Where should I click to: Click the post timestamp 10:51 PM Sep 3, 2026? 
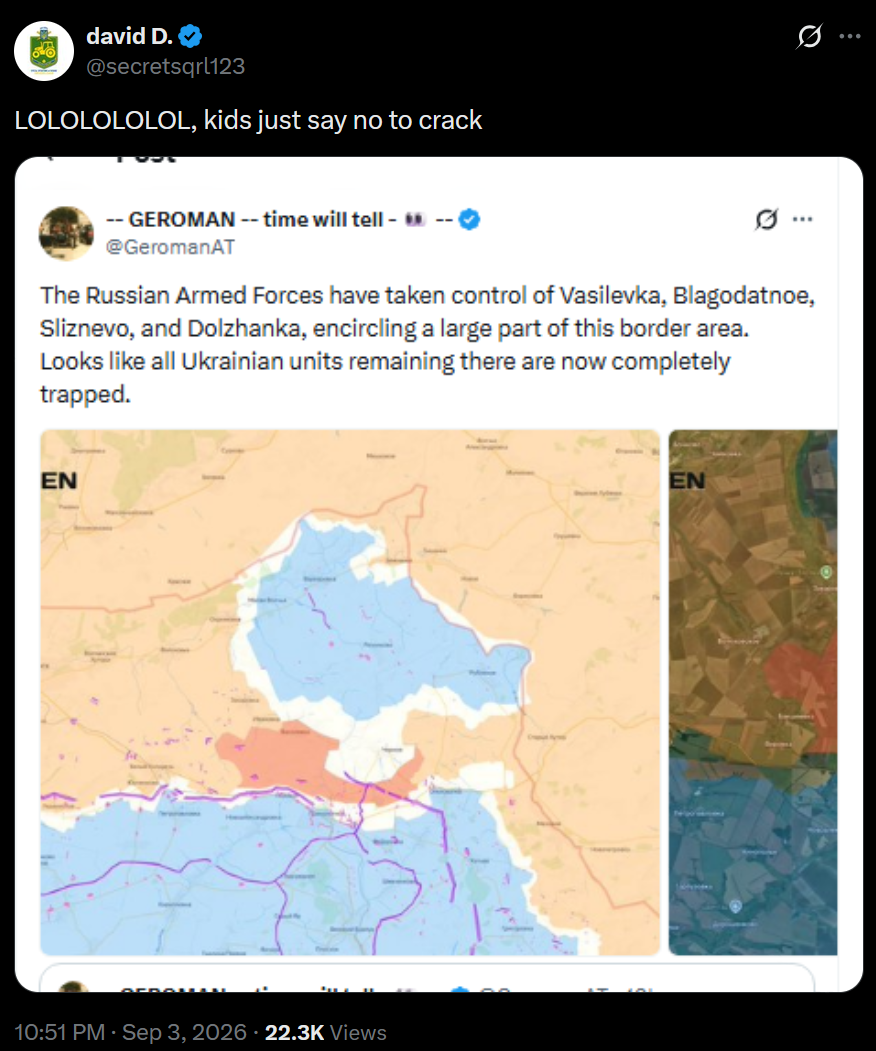point(131,1032)
